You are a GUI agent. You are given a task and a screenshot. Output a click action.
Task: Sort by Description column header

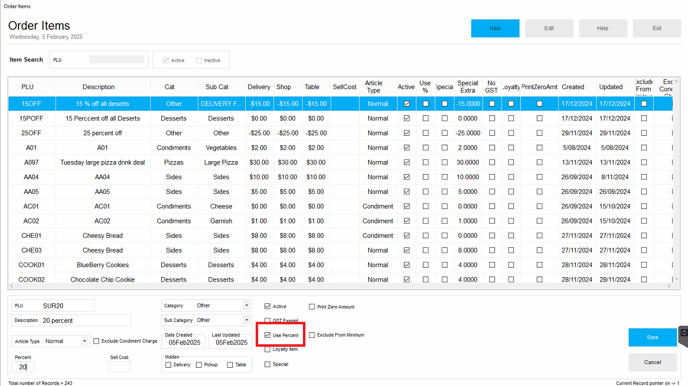click(x=99, y=87)
